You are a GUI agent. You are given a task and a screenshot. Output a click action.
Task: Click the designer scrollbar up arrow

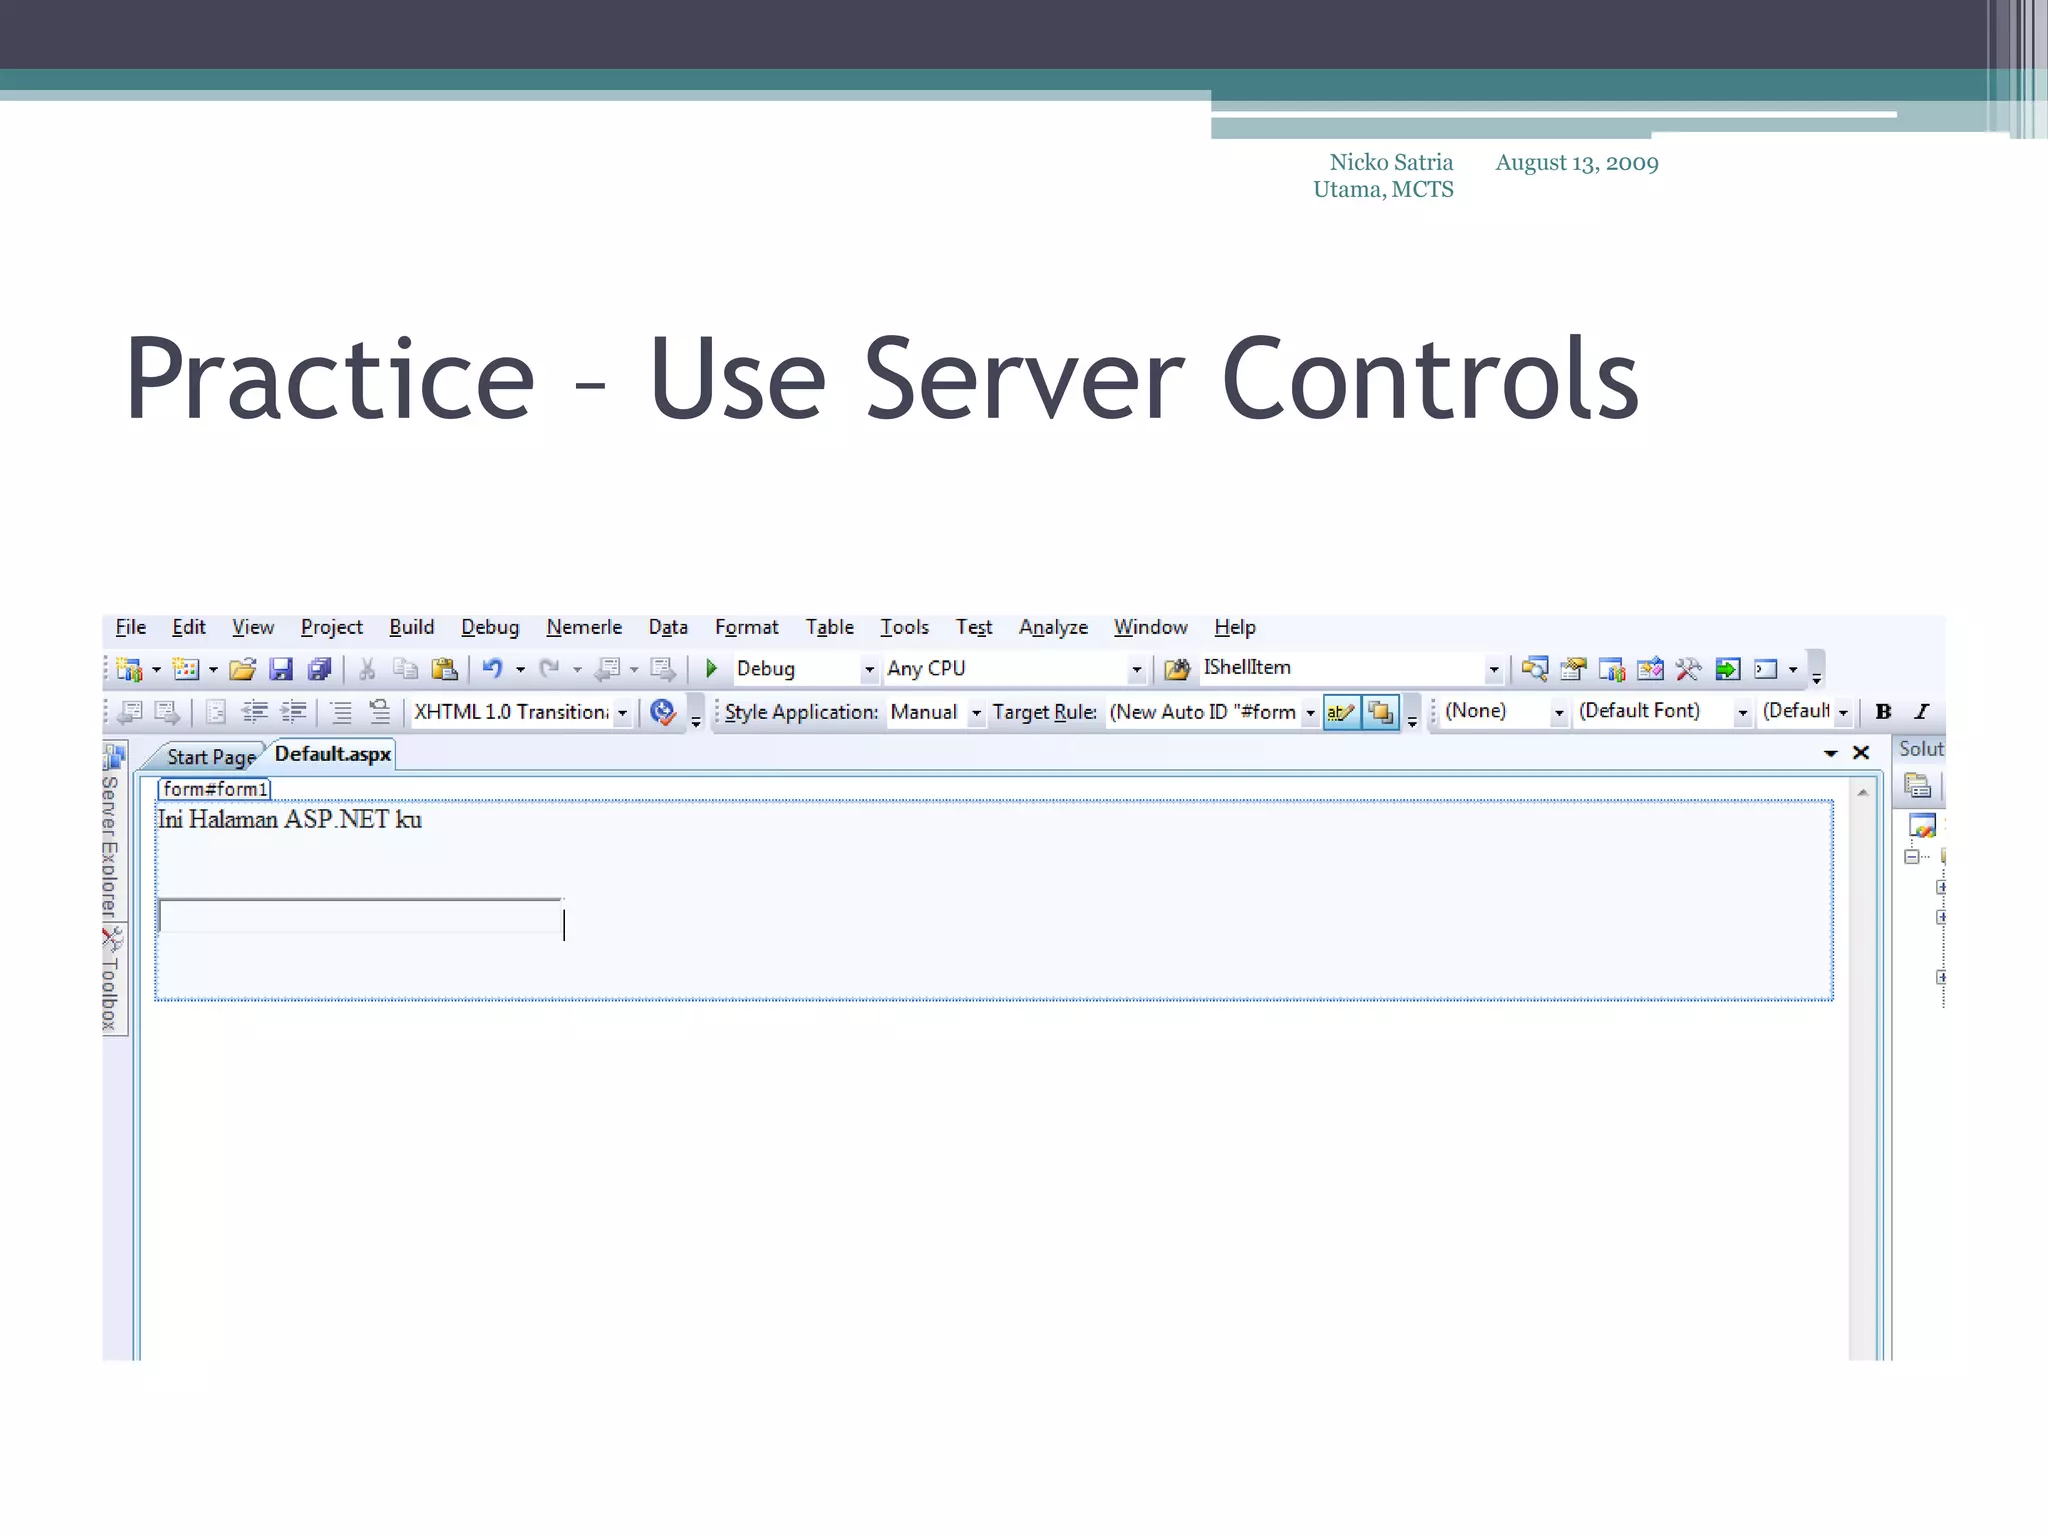tap(1862, 792)
